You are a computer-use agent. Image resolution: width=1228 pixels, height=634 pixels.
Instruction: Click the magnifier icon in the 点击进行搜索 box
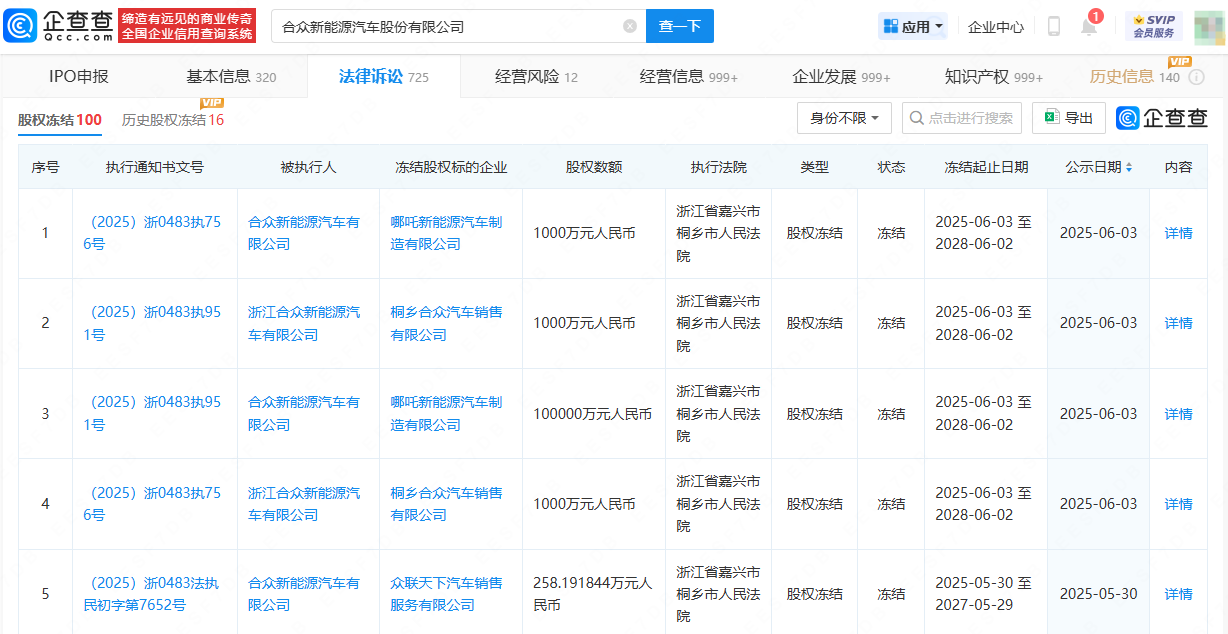click(x=917, y=118)
